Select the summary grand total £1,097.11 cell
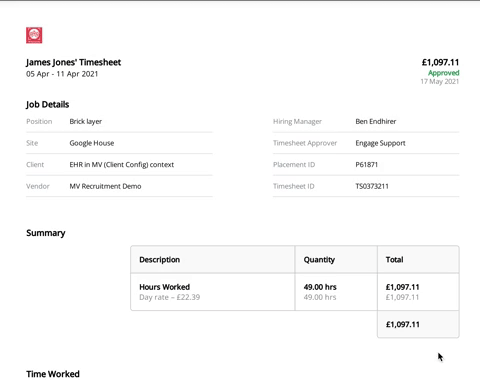Viewport: 480px width, 380px height. [418, 324]
